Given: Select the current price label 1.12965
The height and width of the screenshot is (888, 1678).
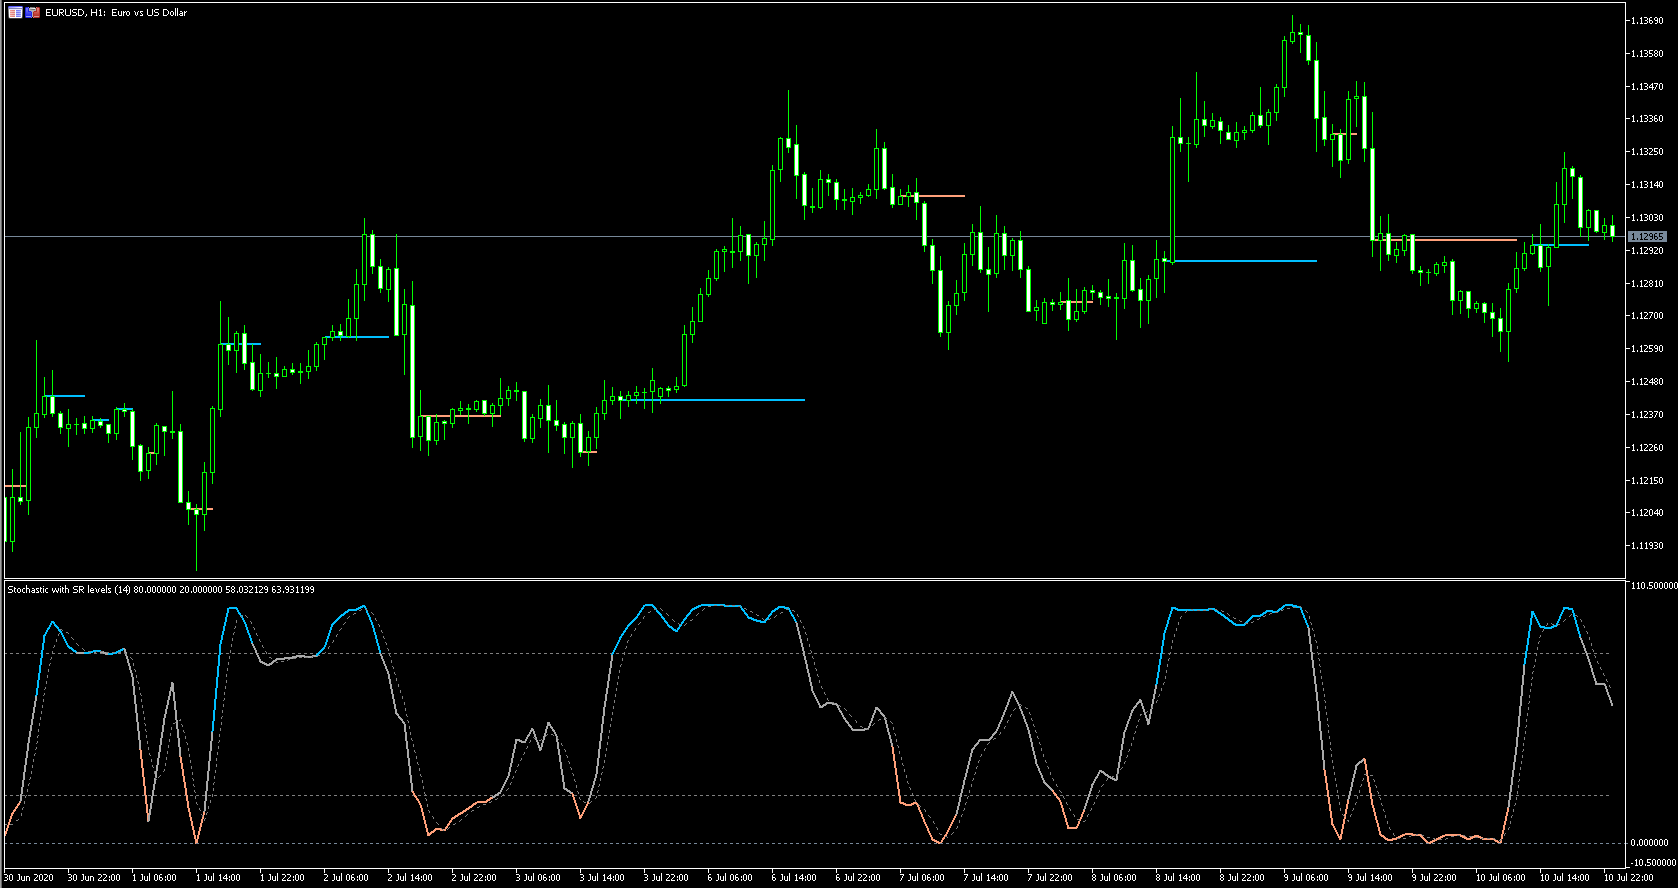Looking at the screenshot, I should pos(1647,237).
